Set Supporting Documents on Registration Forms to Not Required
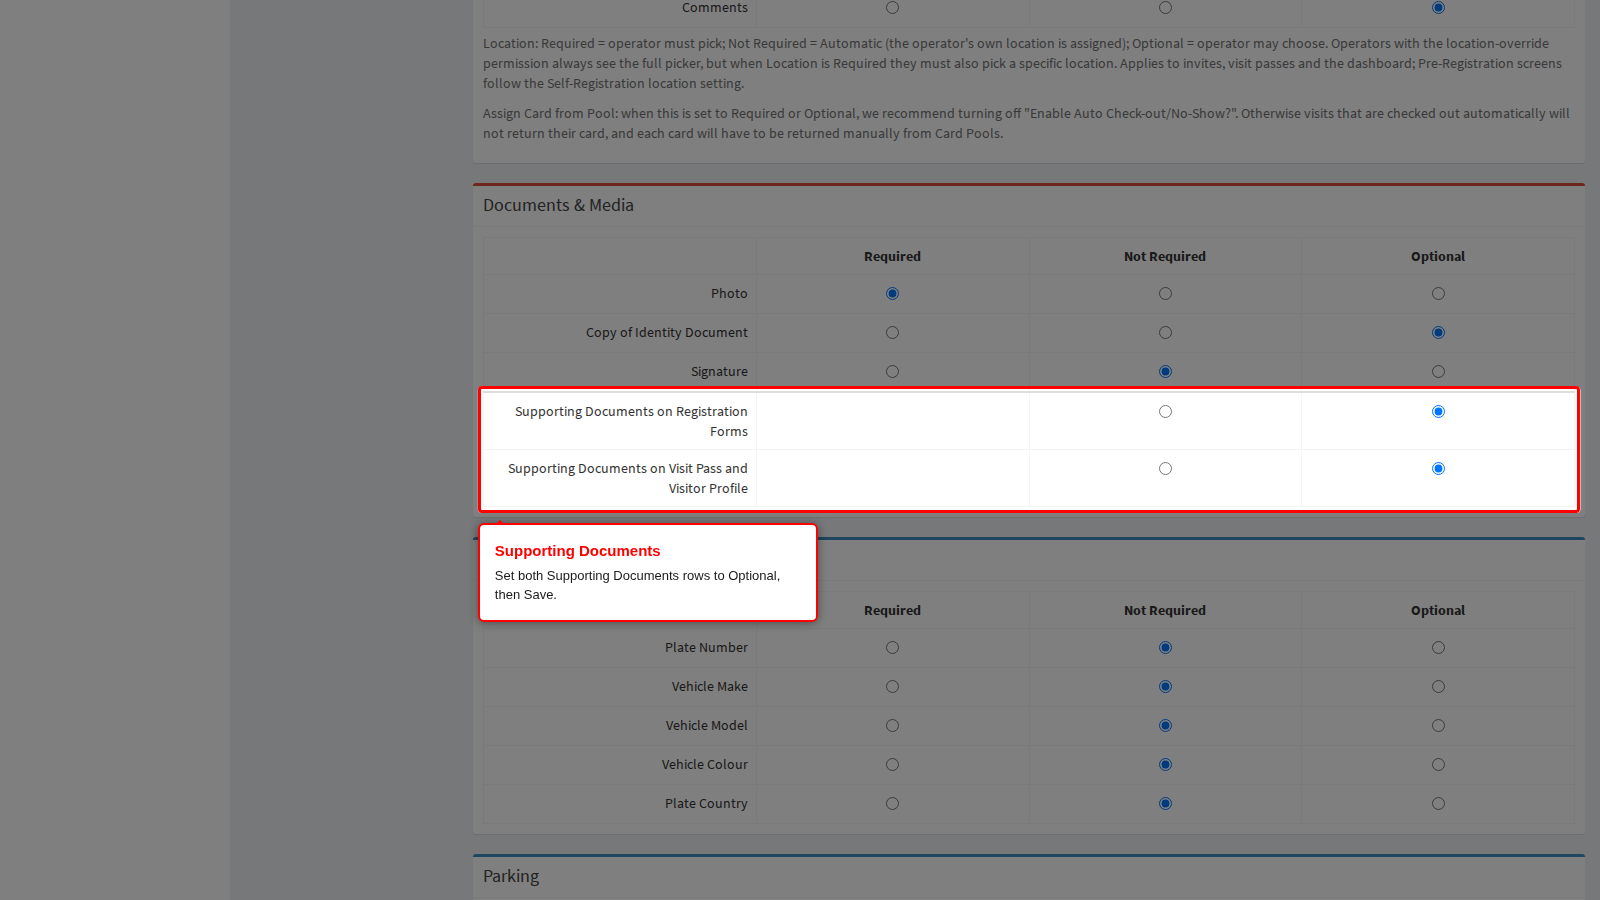The width and height of the screenshot is (1600, 900). coord(1165,412)
